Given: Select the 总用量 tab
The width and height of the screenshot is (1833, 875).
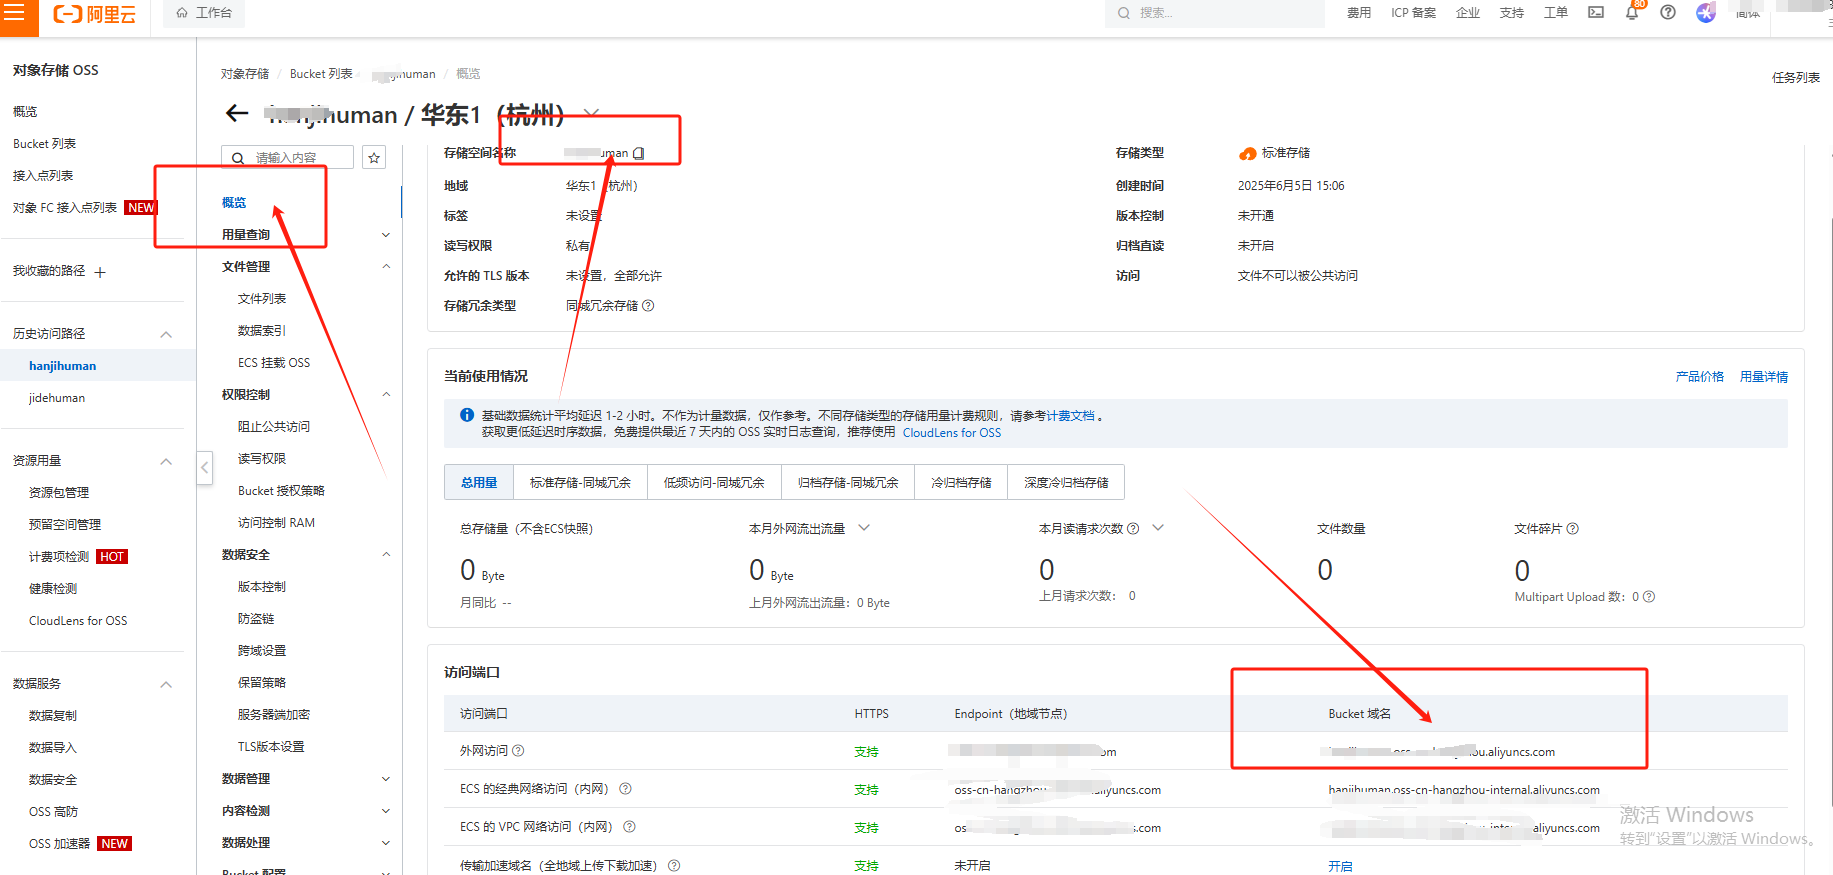Looking at the screenshot, I should click(x=479, y=482).
